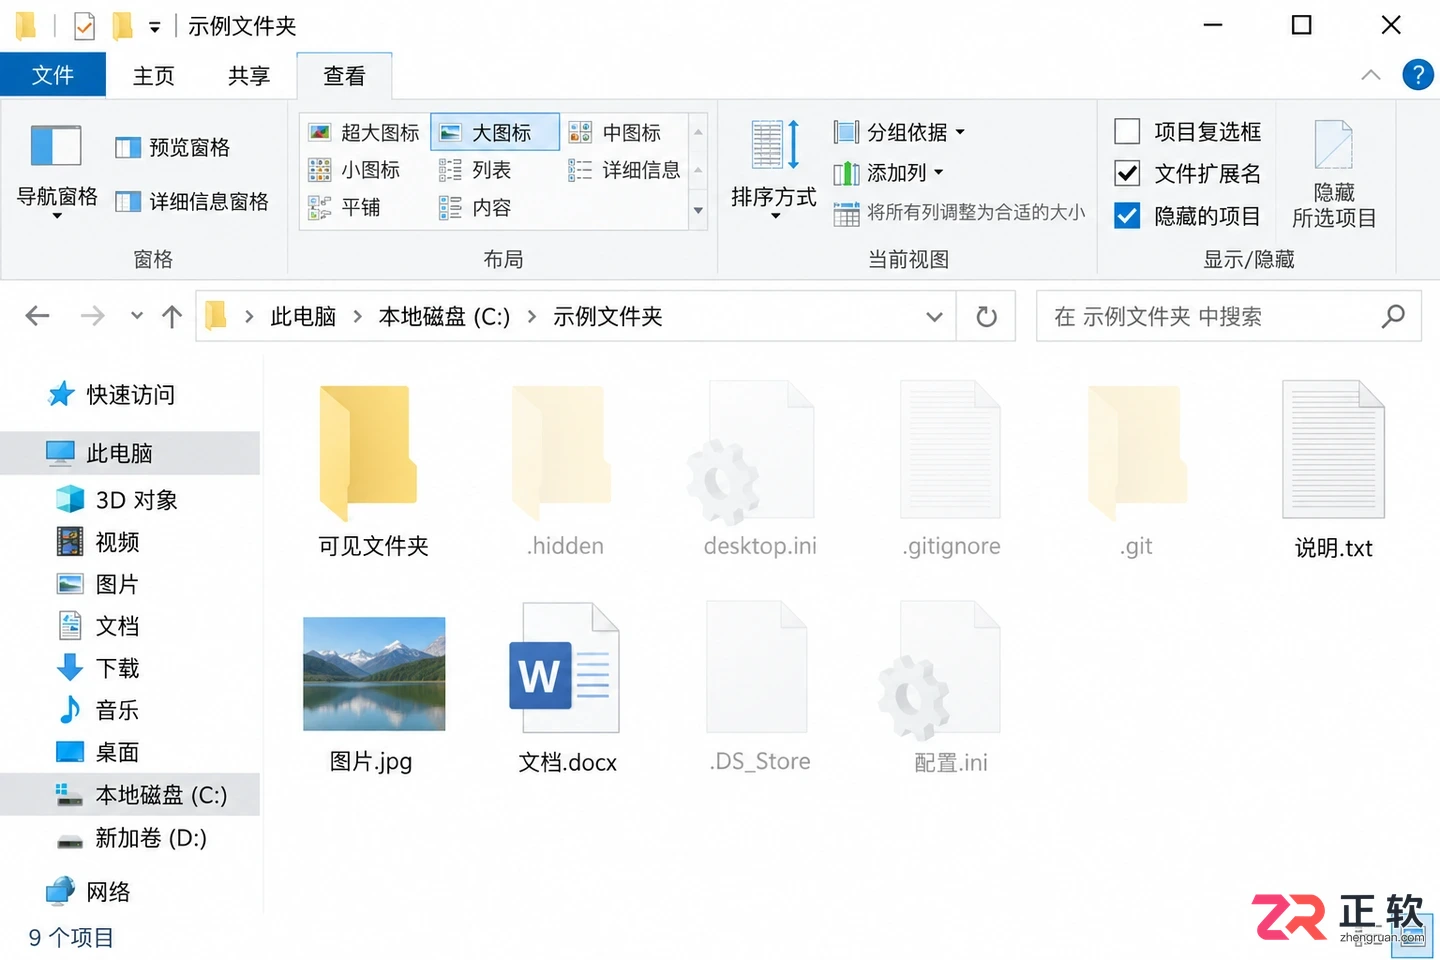Select the 可见文件夹 folder icon
Screen dimensions: 1440x960
[368, 453]
